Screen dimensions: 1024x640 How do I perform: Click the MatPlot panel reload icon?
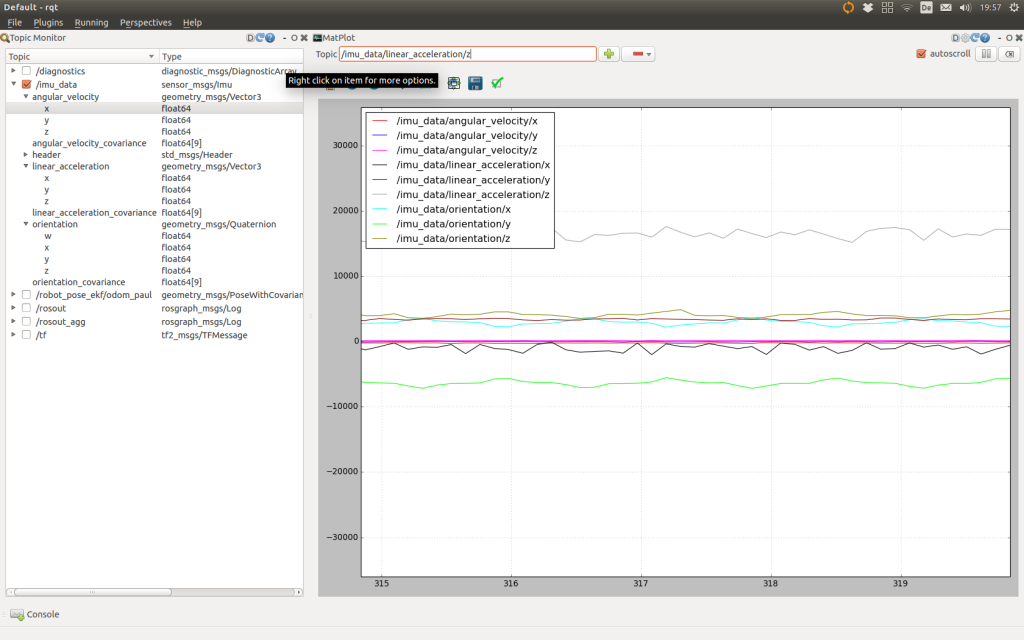pyautogui.click(x=974, y=38)
